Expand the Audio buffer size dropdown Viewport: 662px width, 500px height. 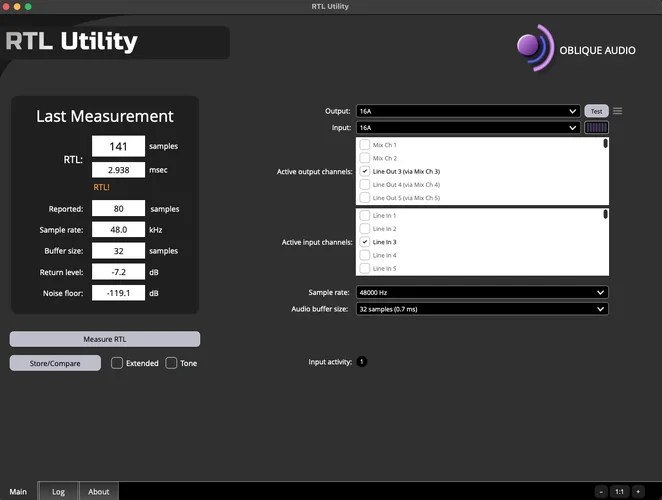(x=481, y=309)
